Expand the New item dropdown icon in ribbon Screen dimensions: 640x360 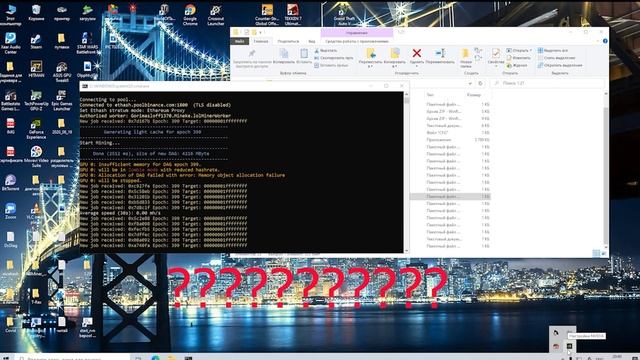point(478,51)
